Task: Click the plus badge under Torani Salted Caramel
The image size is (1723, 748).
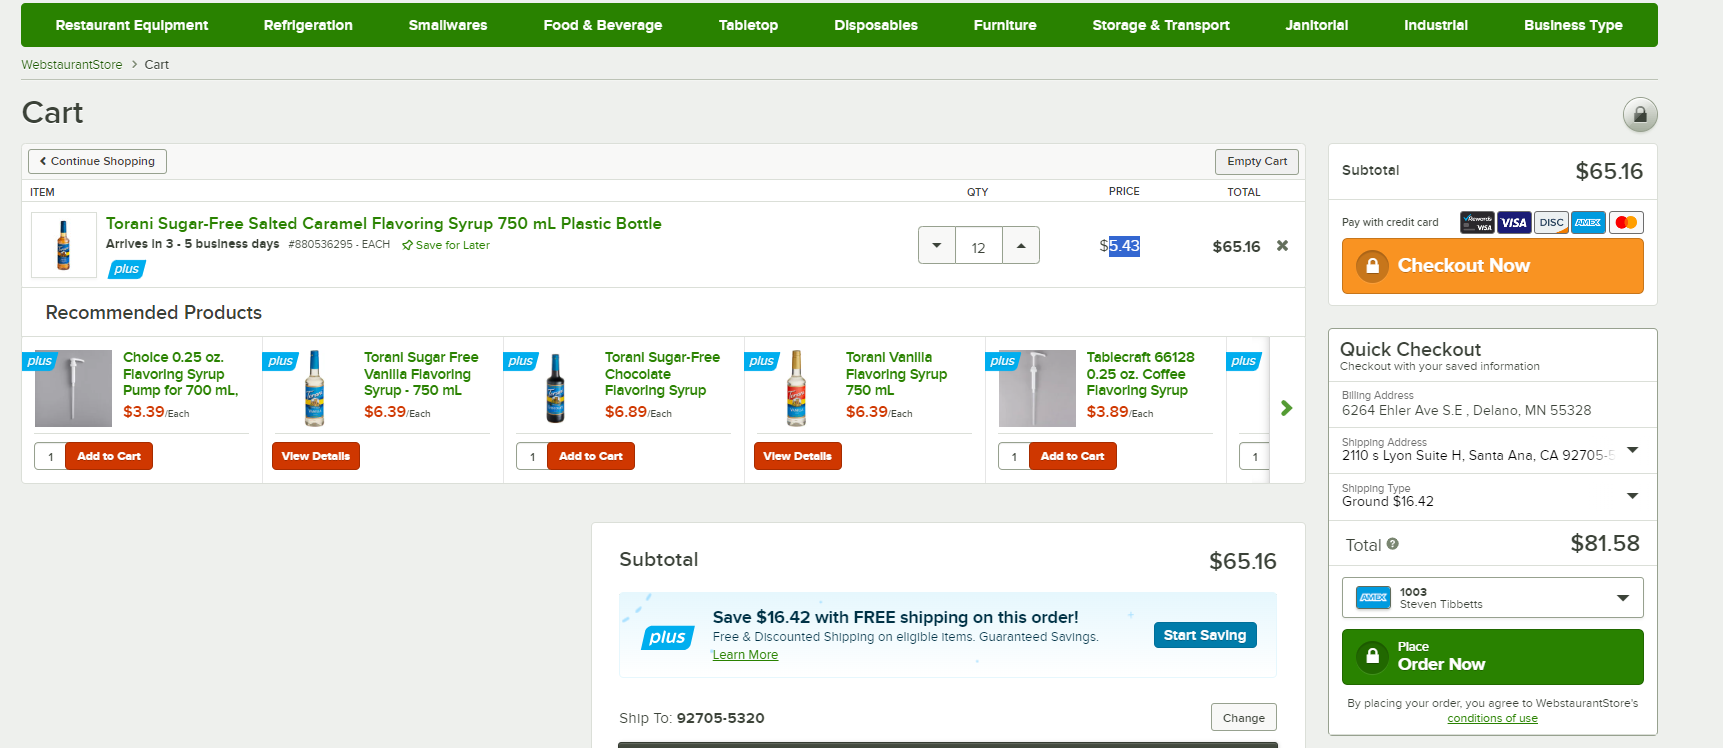Action: (127, 269)
